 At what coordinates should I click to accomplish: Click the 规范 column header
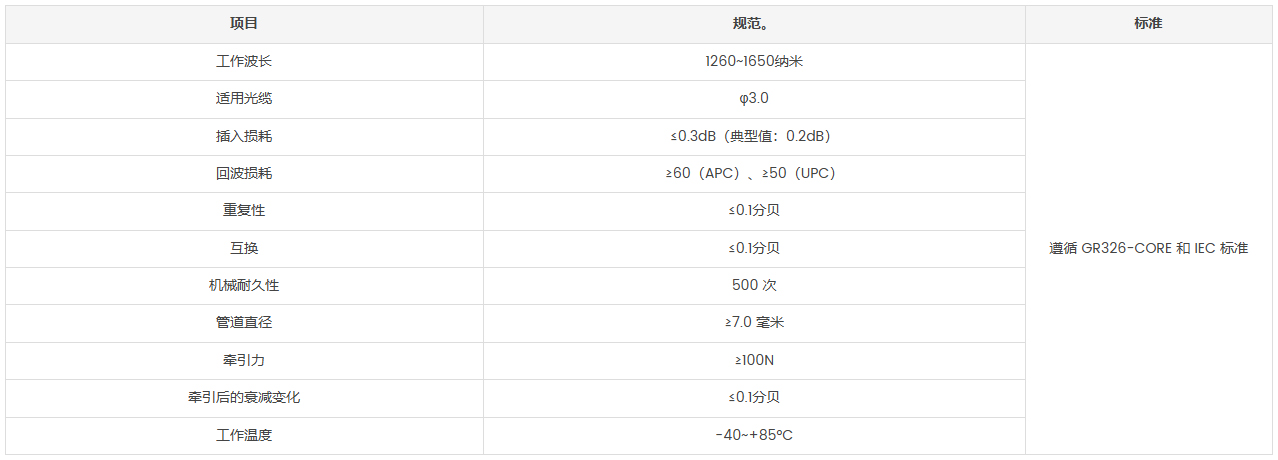point(753,24)
